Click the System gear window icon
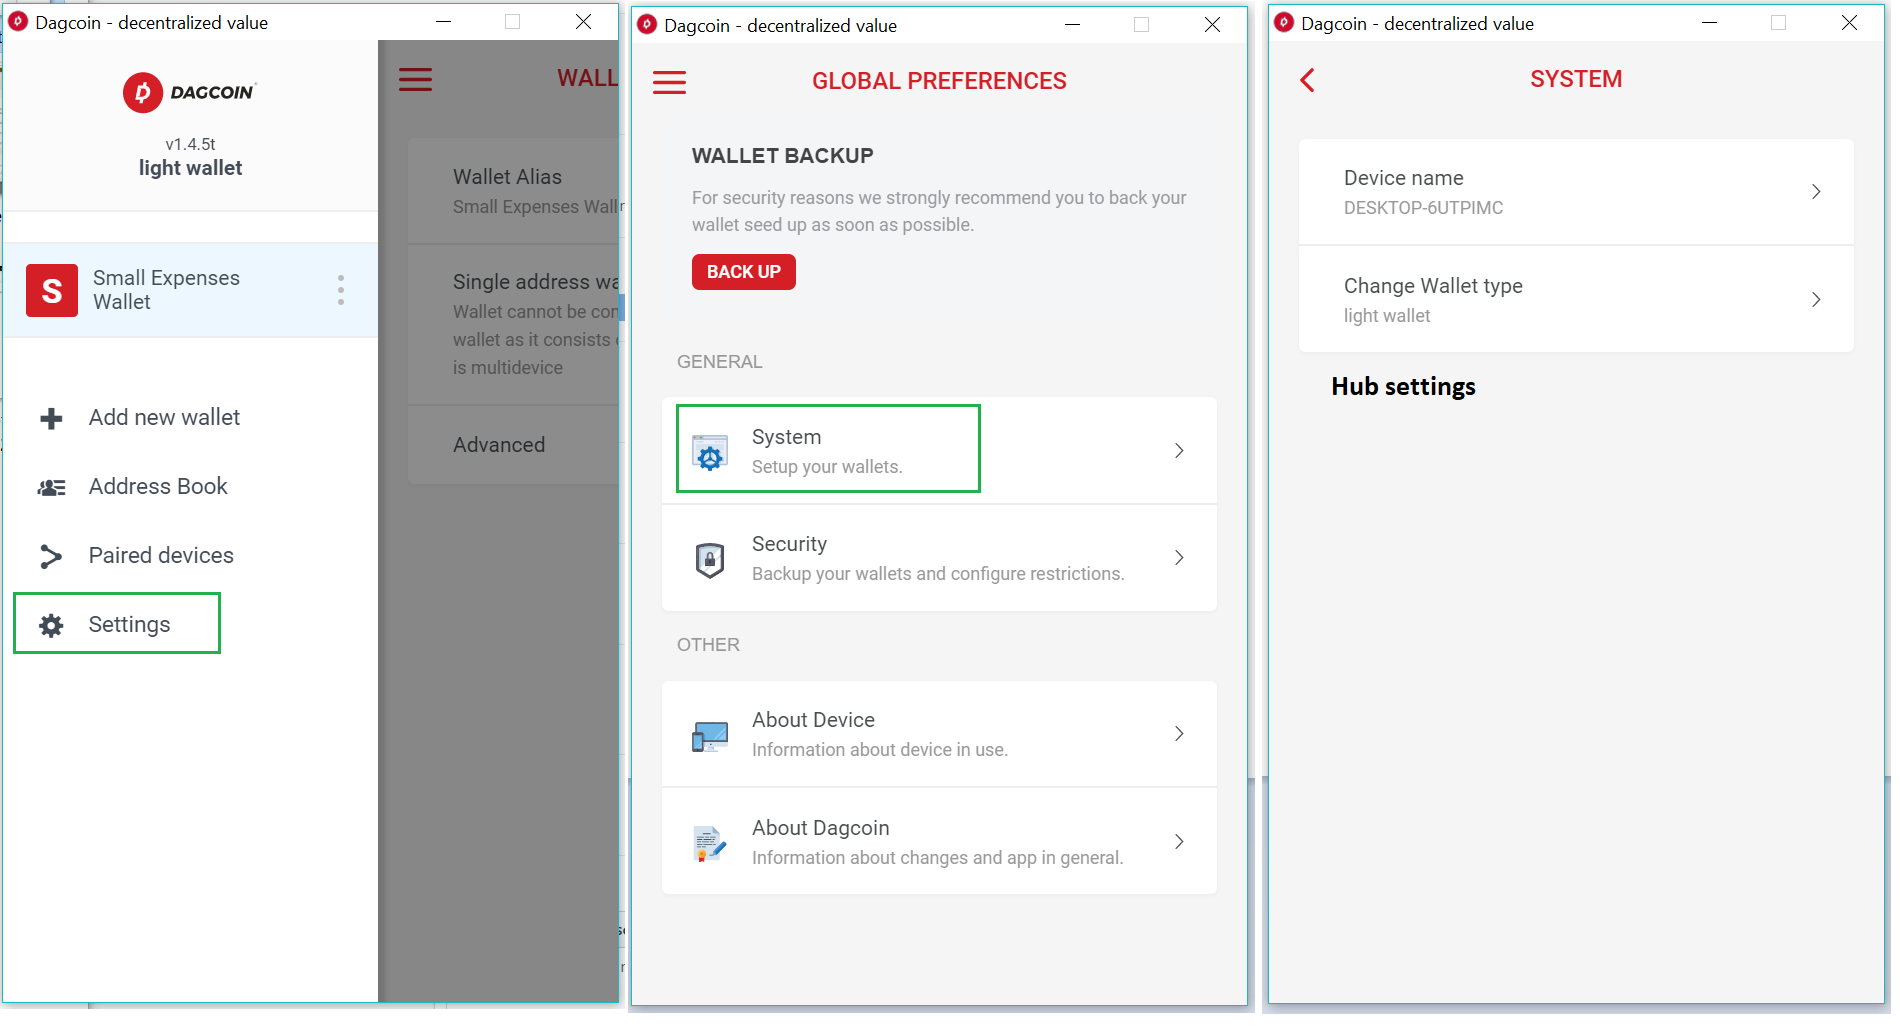1900x1033 pixels. (710, 452)
